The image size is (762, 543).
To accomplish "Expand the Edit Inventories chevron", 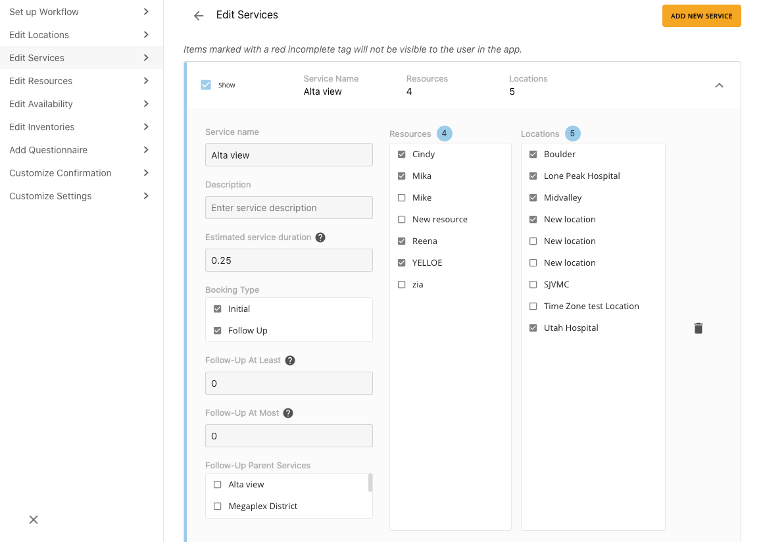I will pos(146,127).
